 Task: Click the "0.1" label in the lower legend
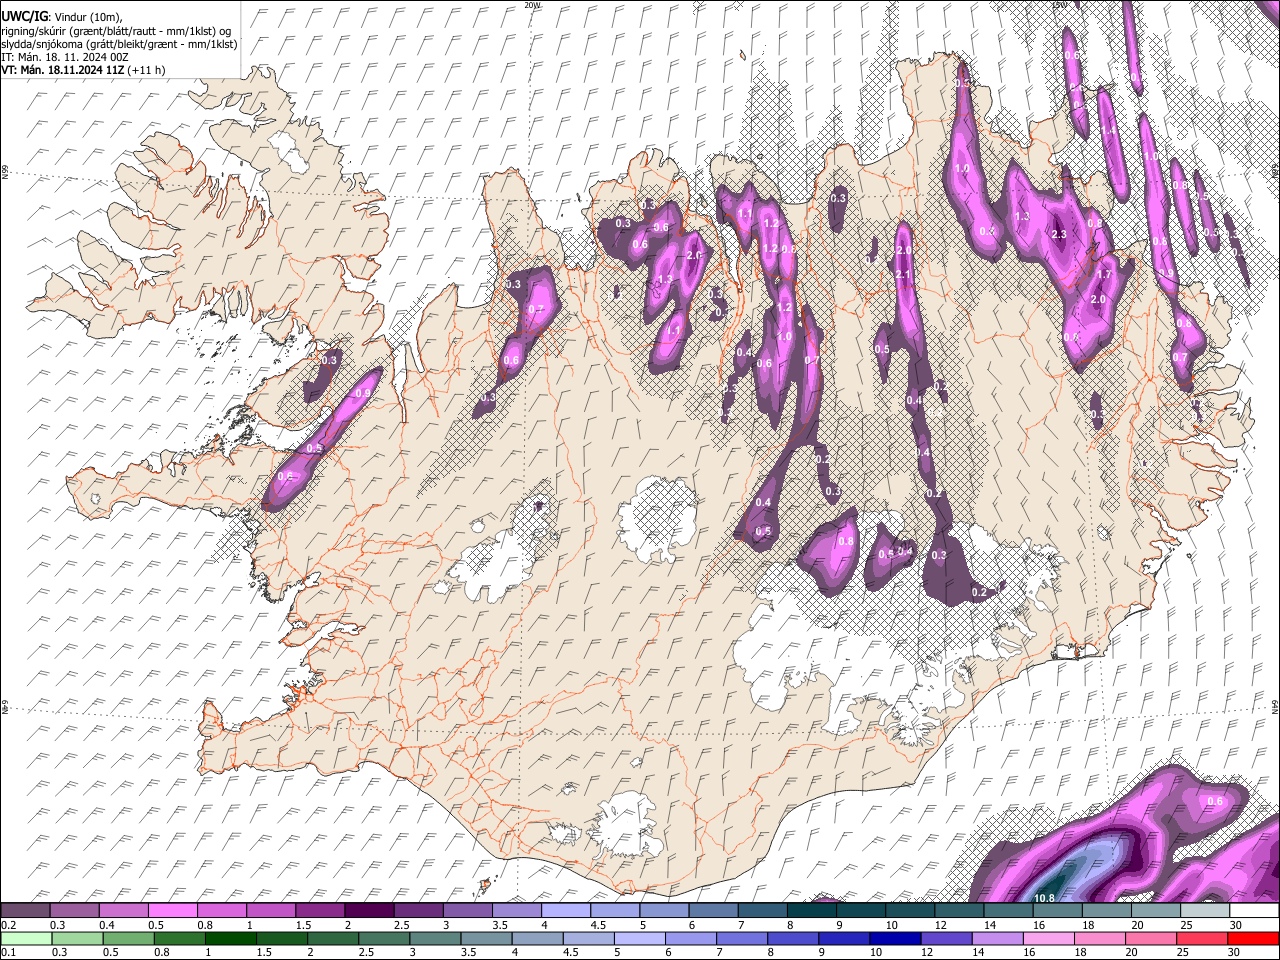pyautogui.click(x=8, y=953)
